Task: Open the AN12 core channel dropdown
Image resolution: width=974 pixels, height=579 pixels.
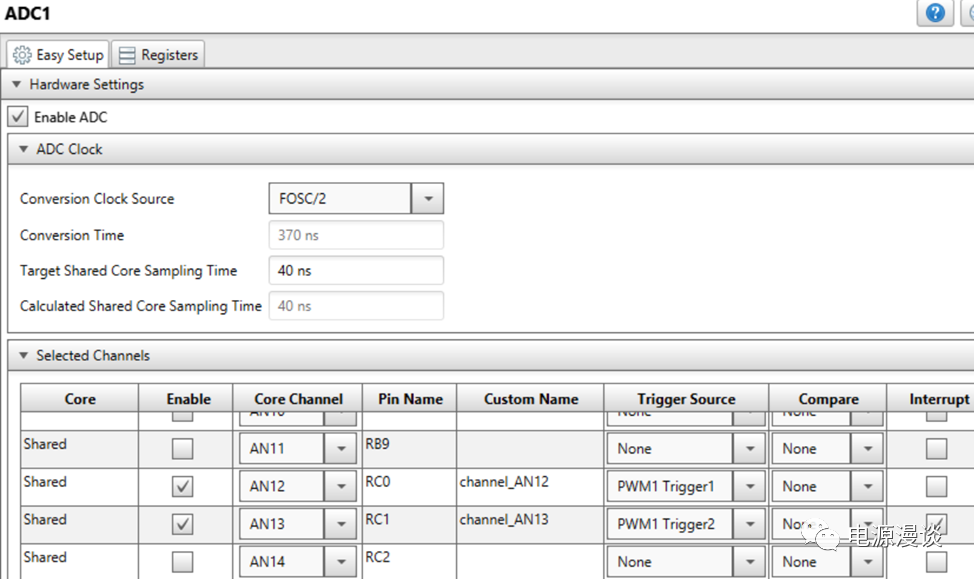Action: [x=340, y=487]
